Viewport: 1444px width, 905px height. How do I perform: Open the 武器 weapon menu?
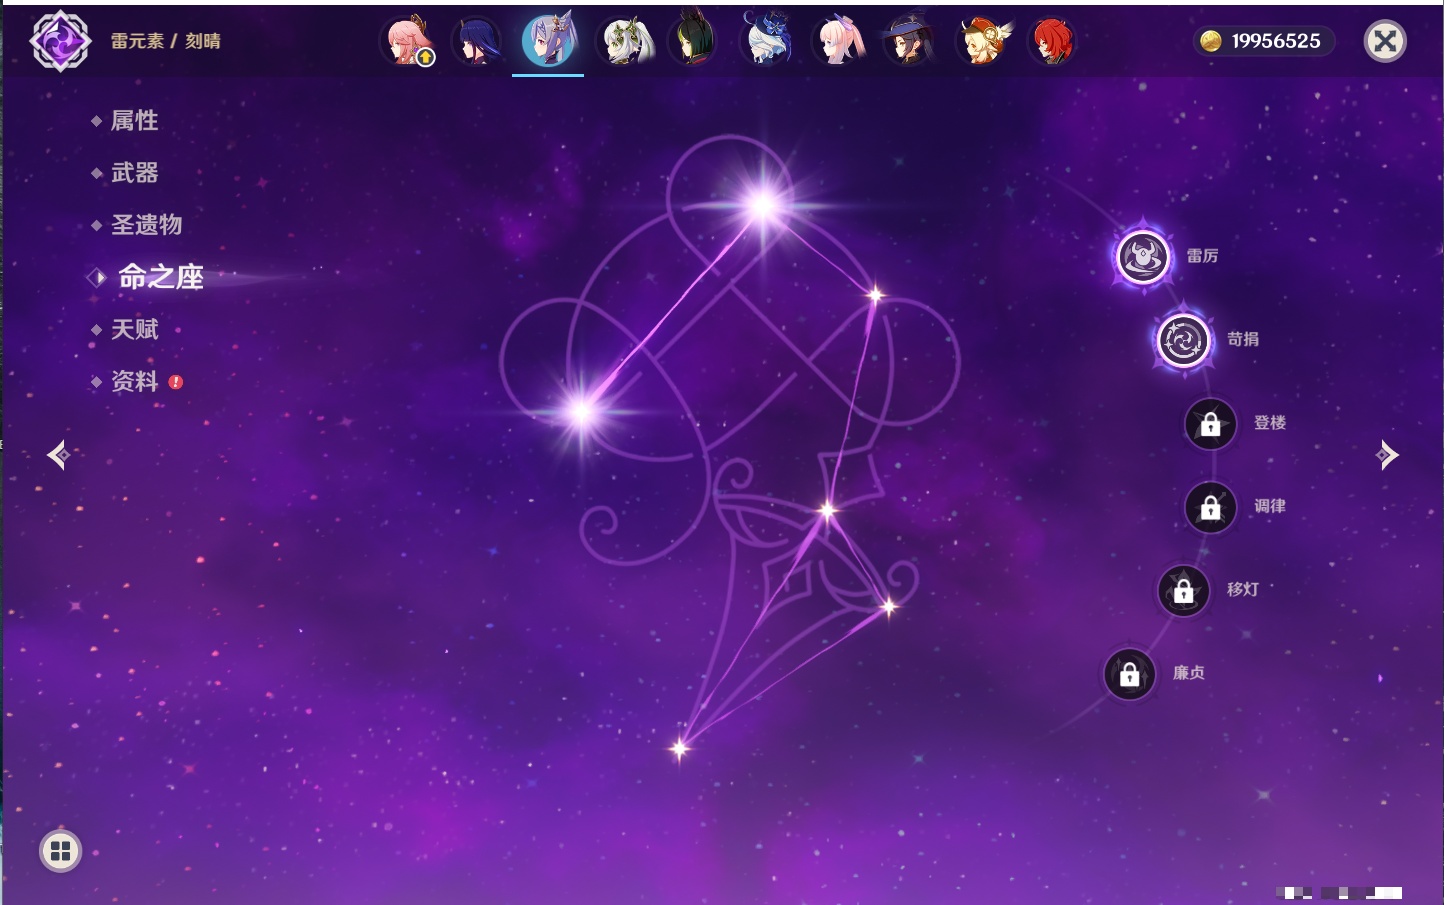point(134,173)
